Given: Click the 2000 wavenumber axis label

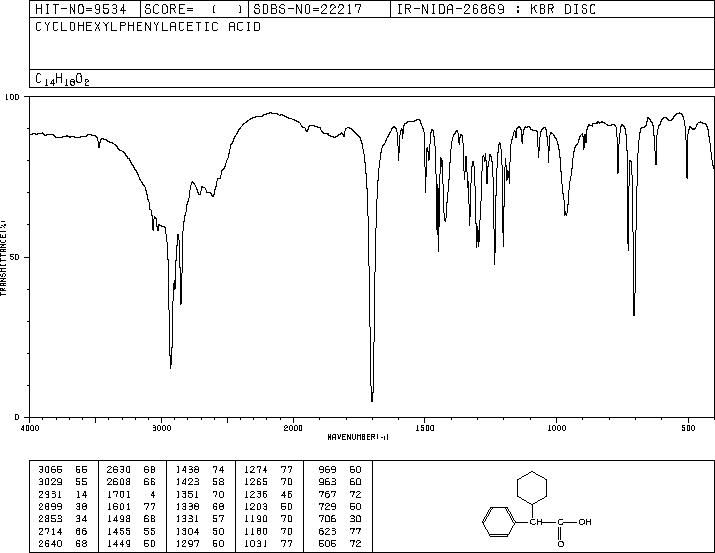Looking at the screenshot, I should pyautogui.click(x=293, y=428).
